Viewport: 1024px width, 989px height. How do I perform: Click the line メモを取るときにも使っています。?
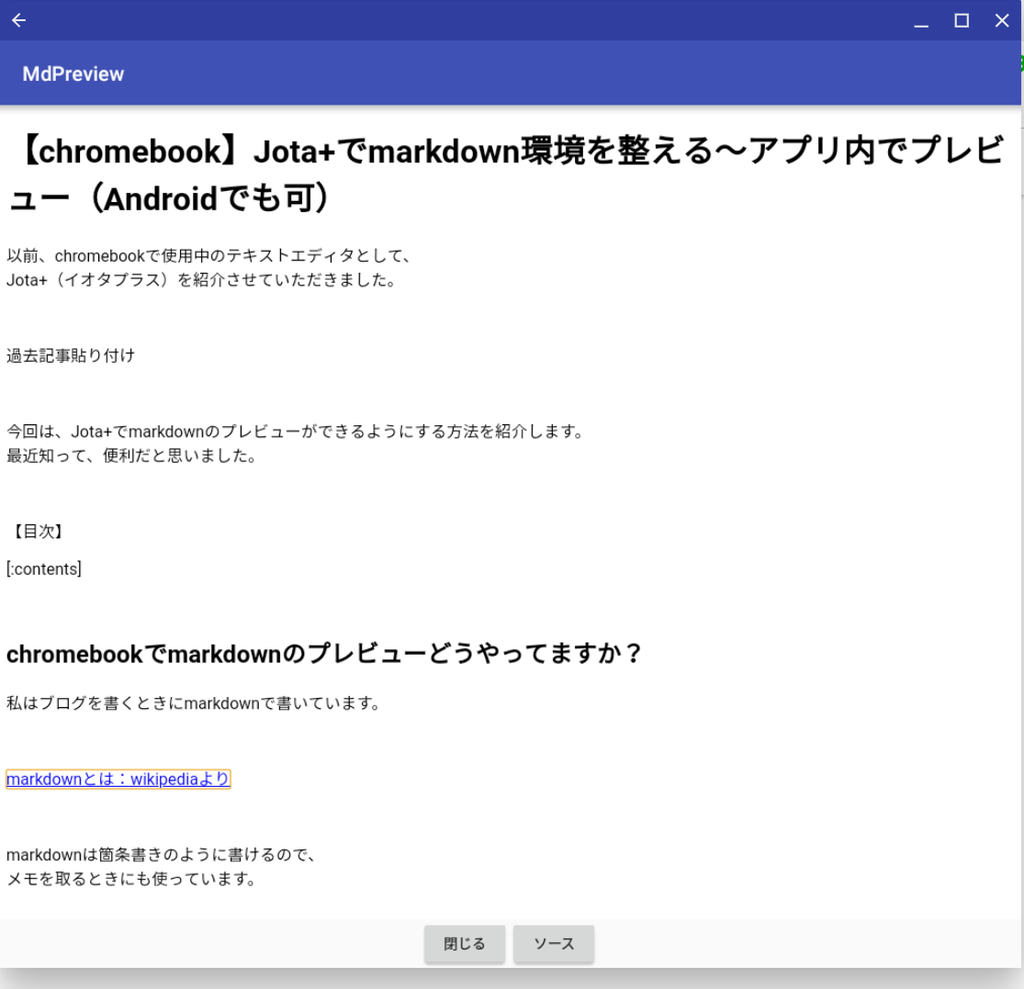tap(131, 879)
